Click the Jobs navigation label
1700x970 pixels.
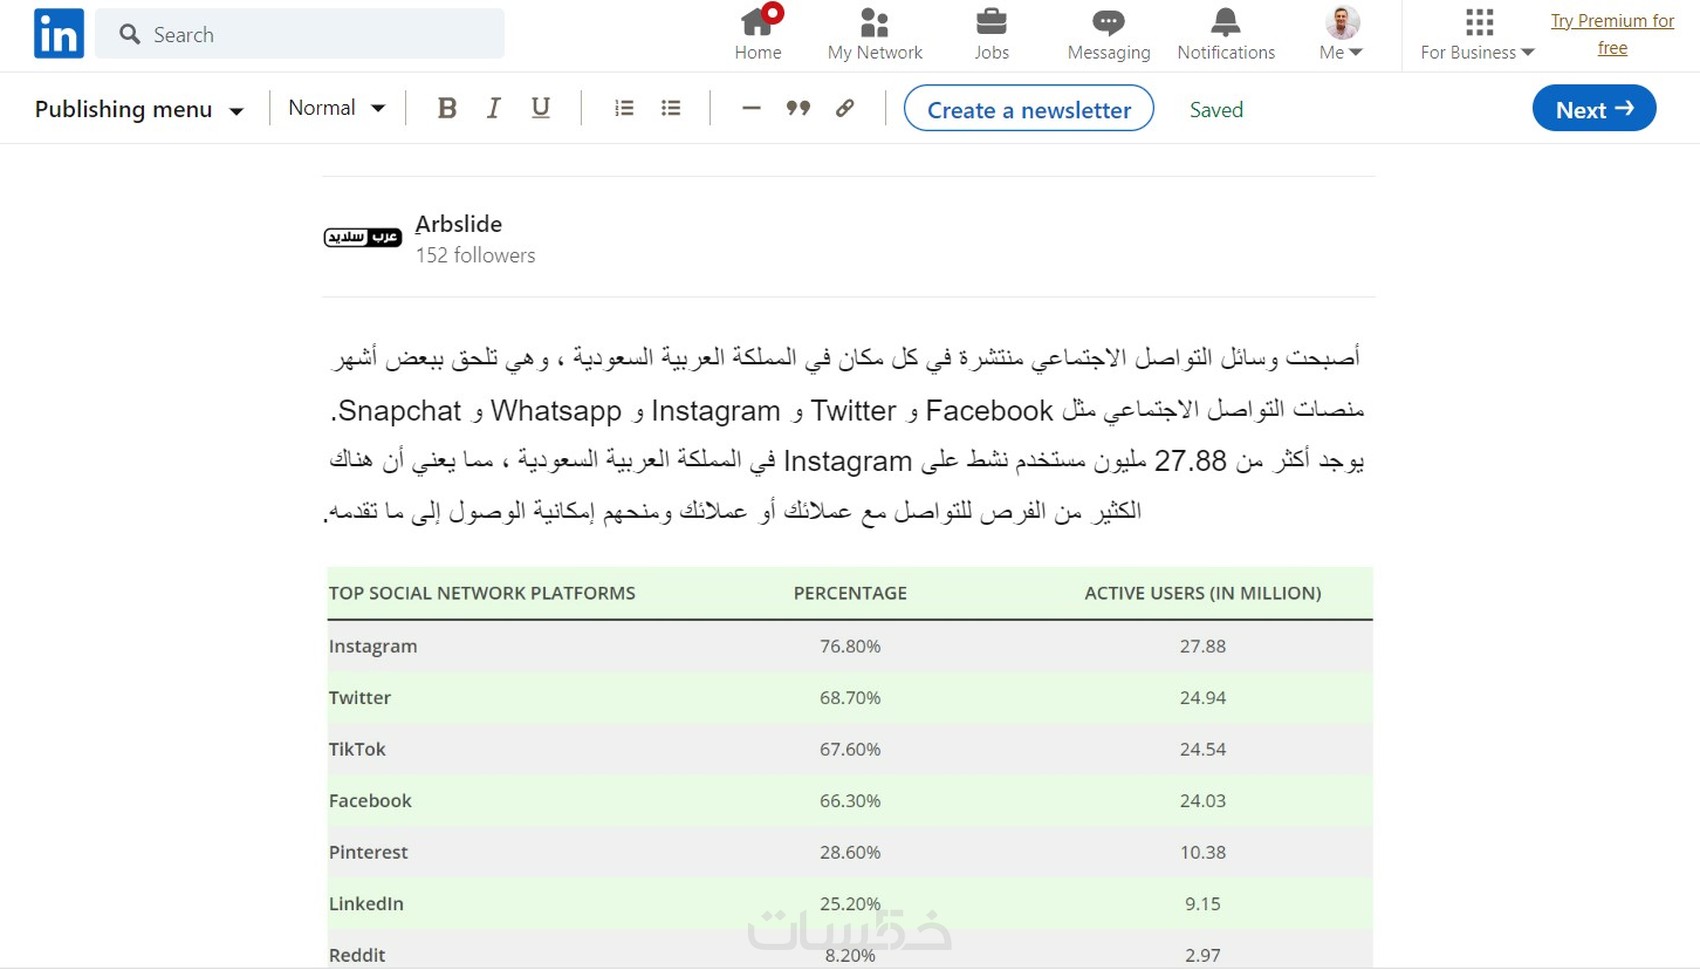click(992, 52)
